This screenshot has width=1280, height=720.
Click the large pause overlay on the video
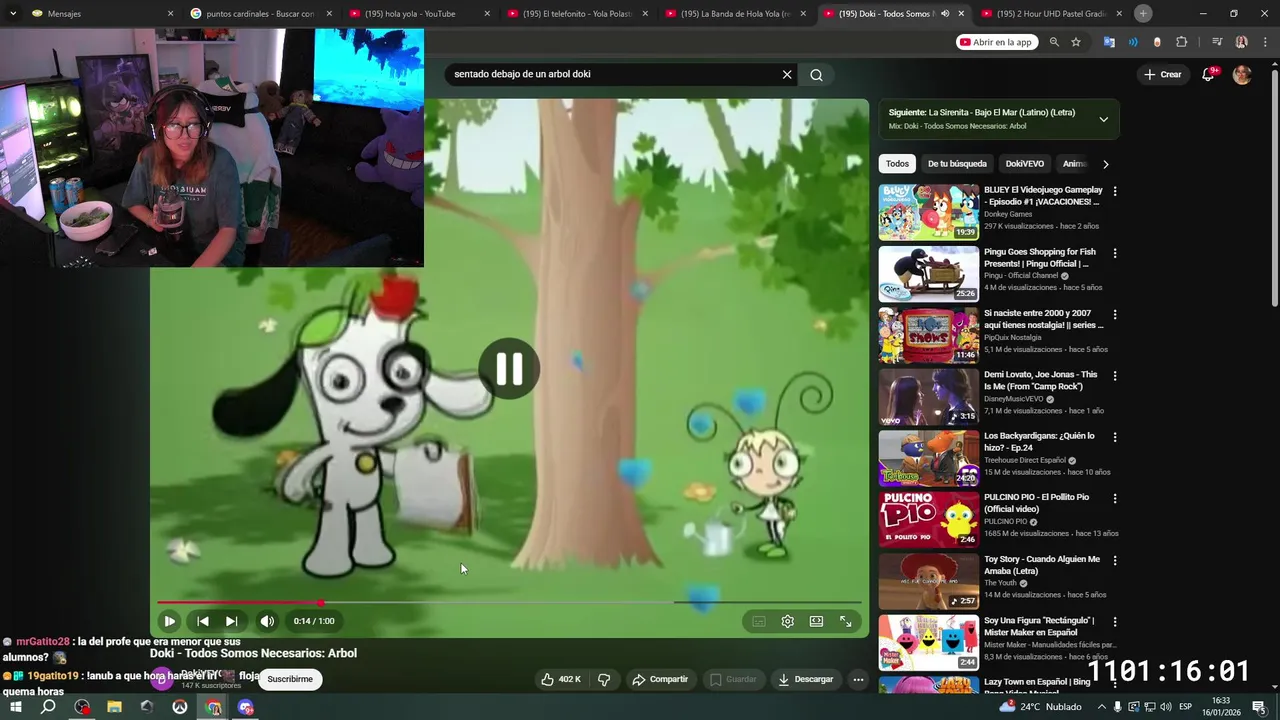tap(509, 369)
